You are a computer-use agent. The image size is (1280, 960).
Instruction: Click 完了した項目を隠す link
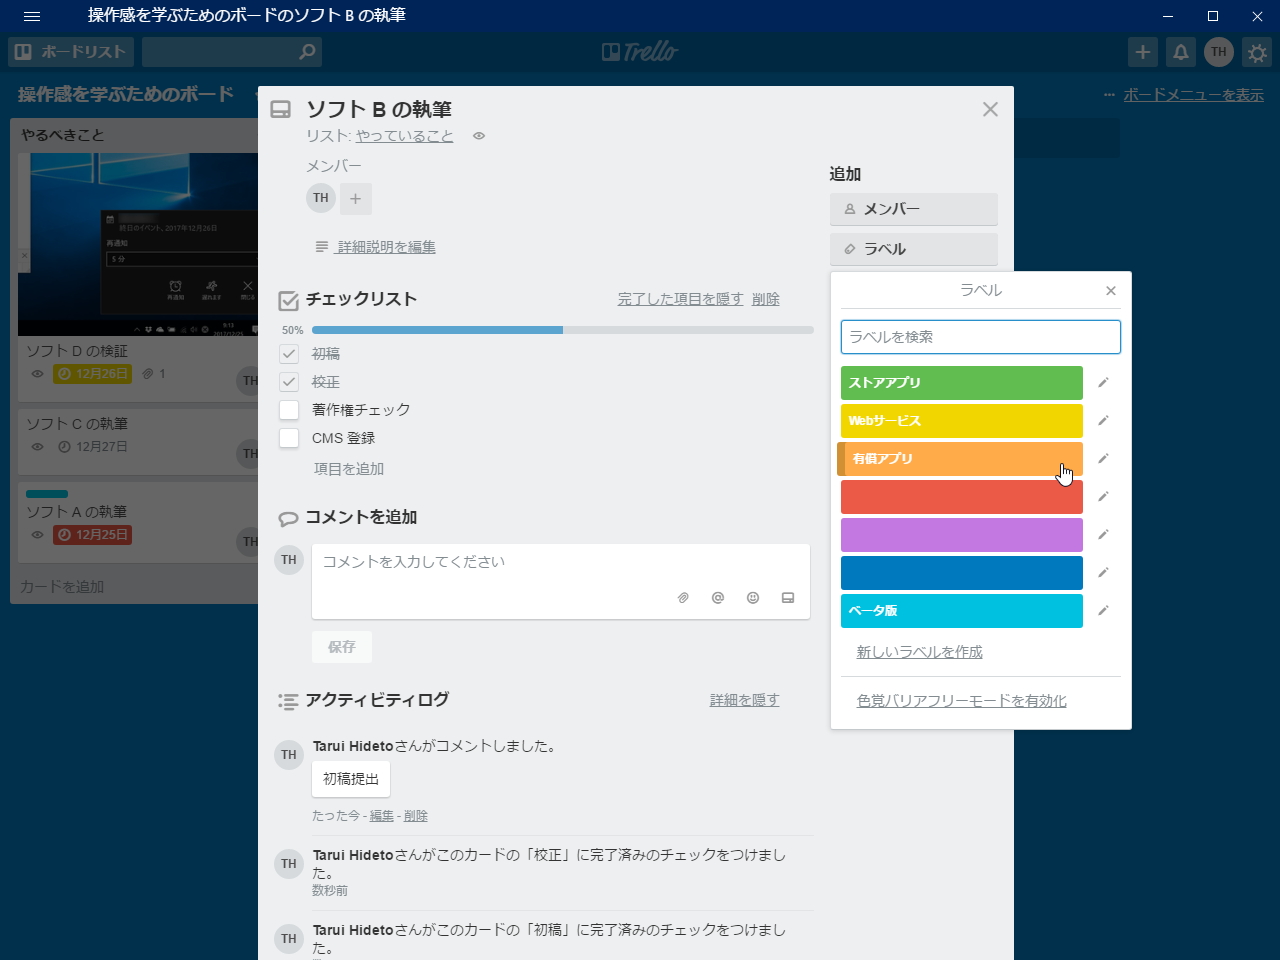[x=680, y=299]
